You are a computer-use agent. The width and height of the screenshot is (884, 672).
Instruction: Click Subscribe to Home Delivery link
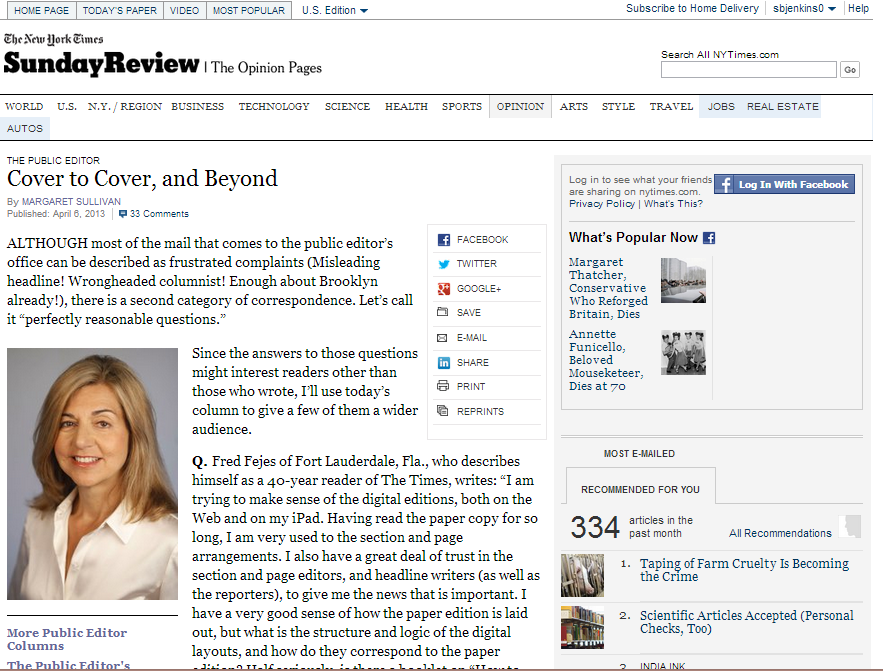(x=692, y=8)
